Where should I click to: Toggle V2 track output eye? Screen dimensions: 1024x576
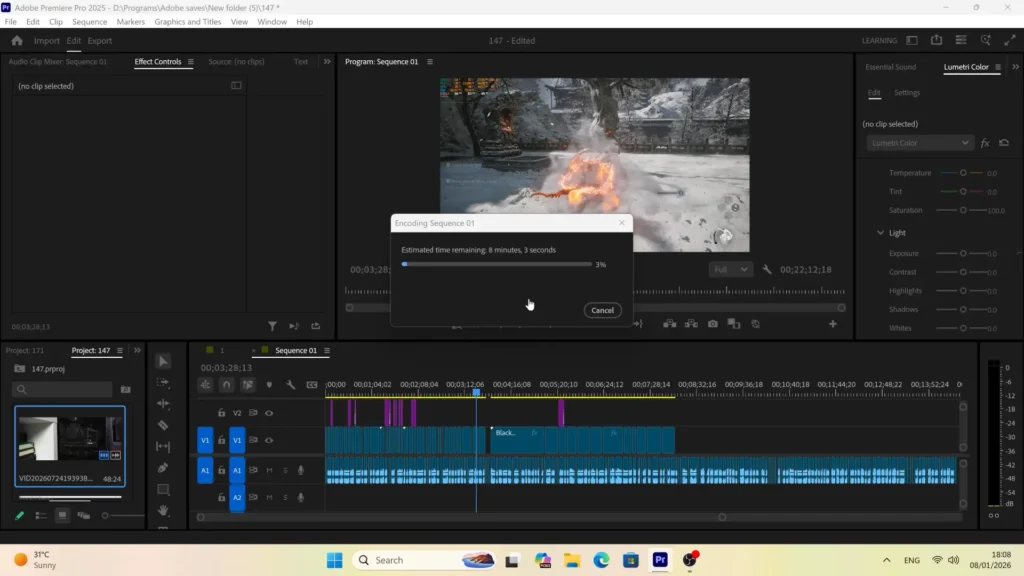(269, 413)
